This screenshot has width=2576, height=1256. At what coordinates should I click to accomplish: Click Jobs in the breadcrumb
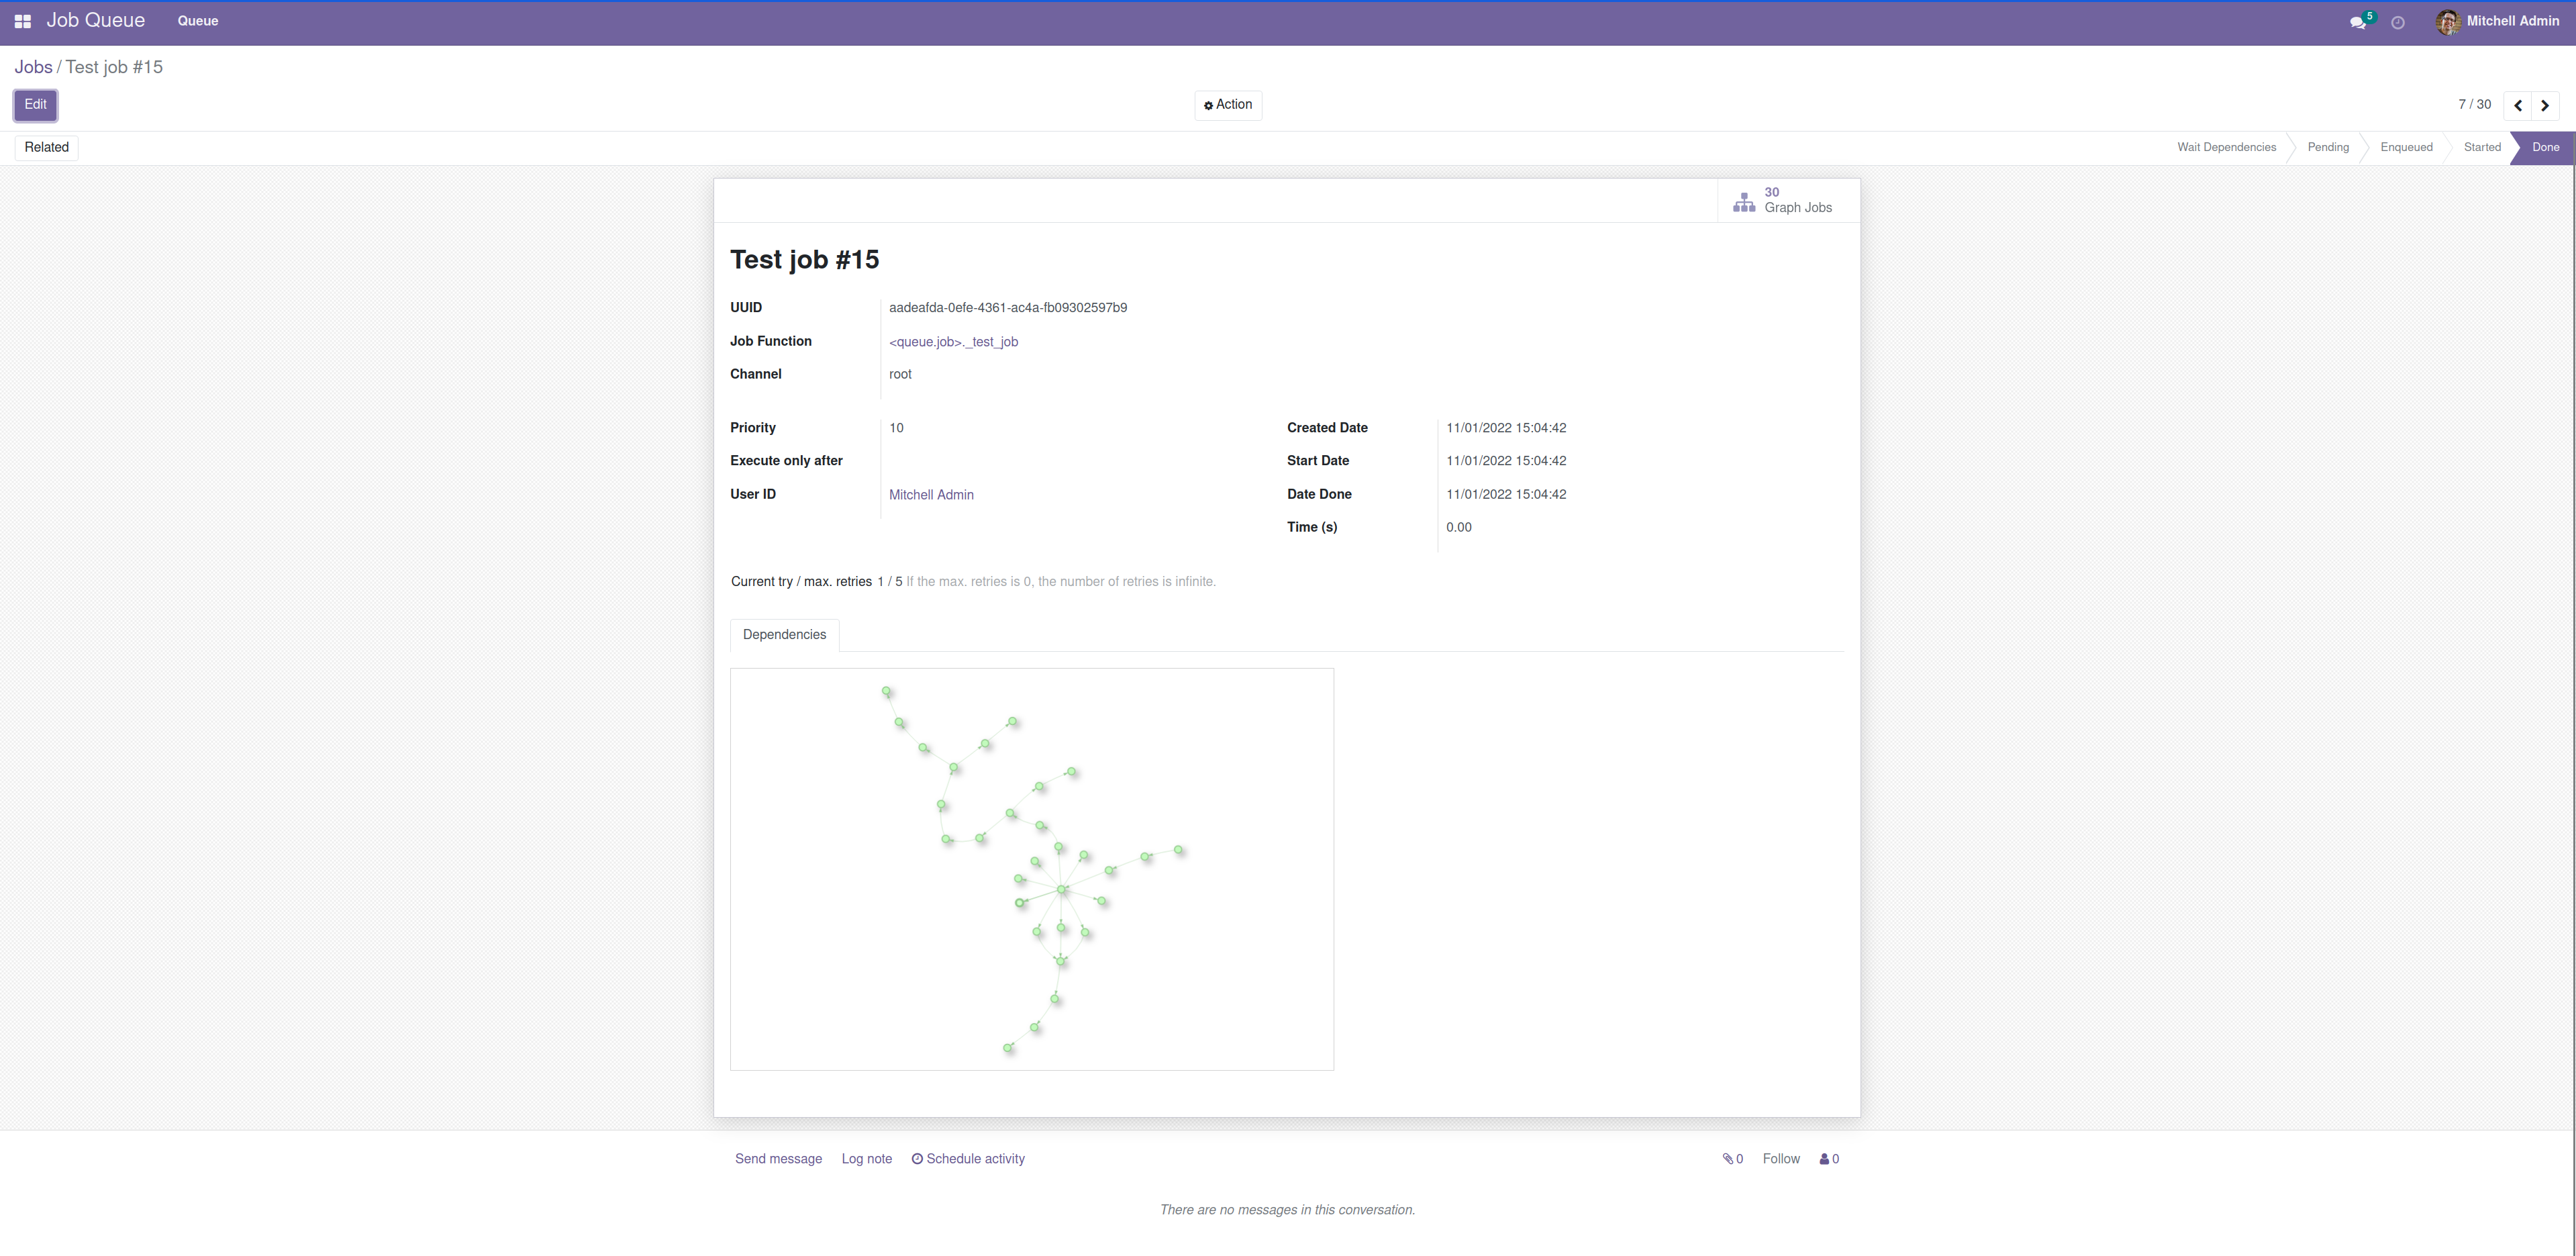tap(33, 67)
